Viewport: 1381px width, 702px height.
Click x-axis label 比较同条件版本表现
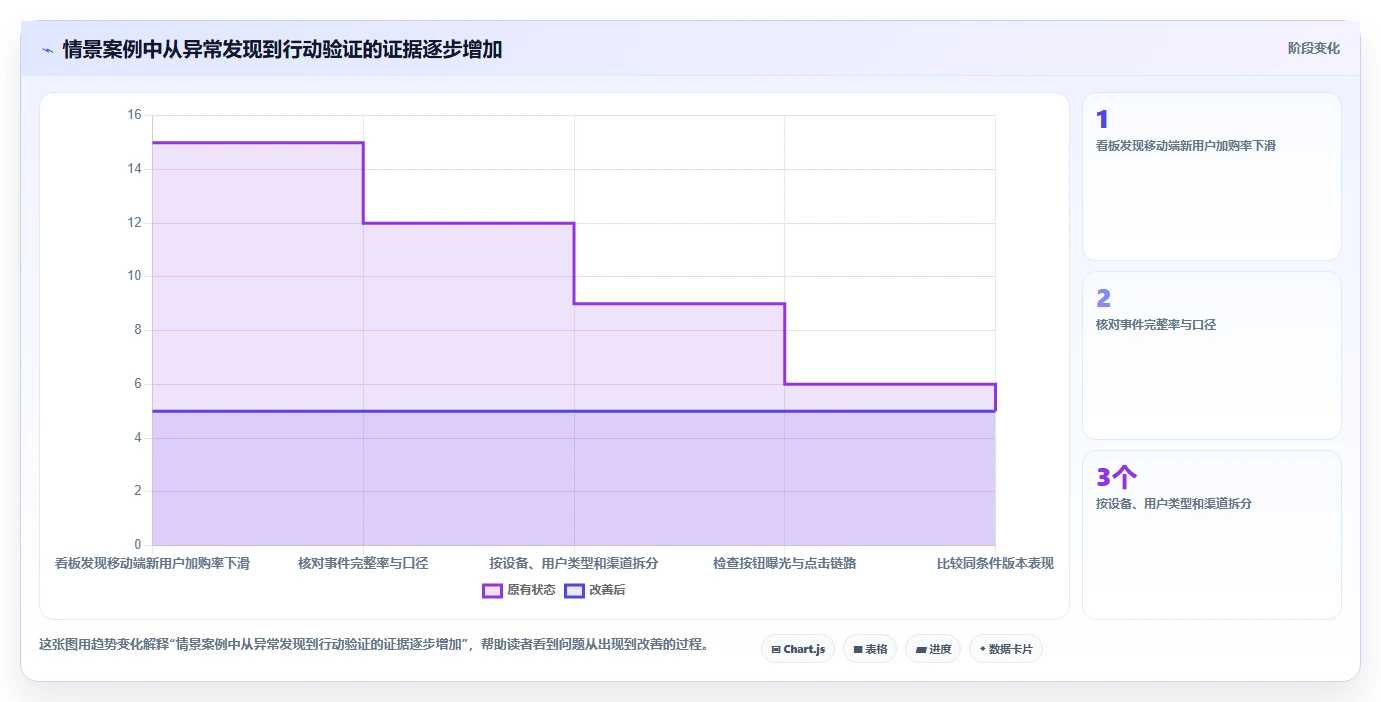[995, 563]
